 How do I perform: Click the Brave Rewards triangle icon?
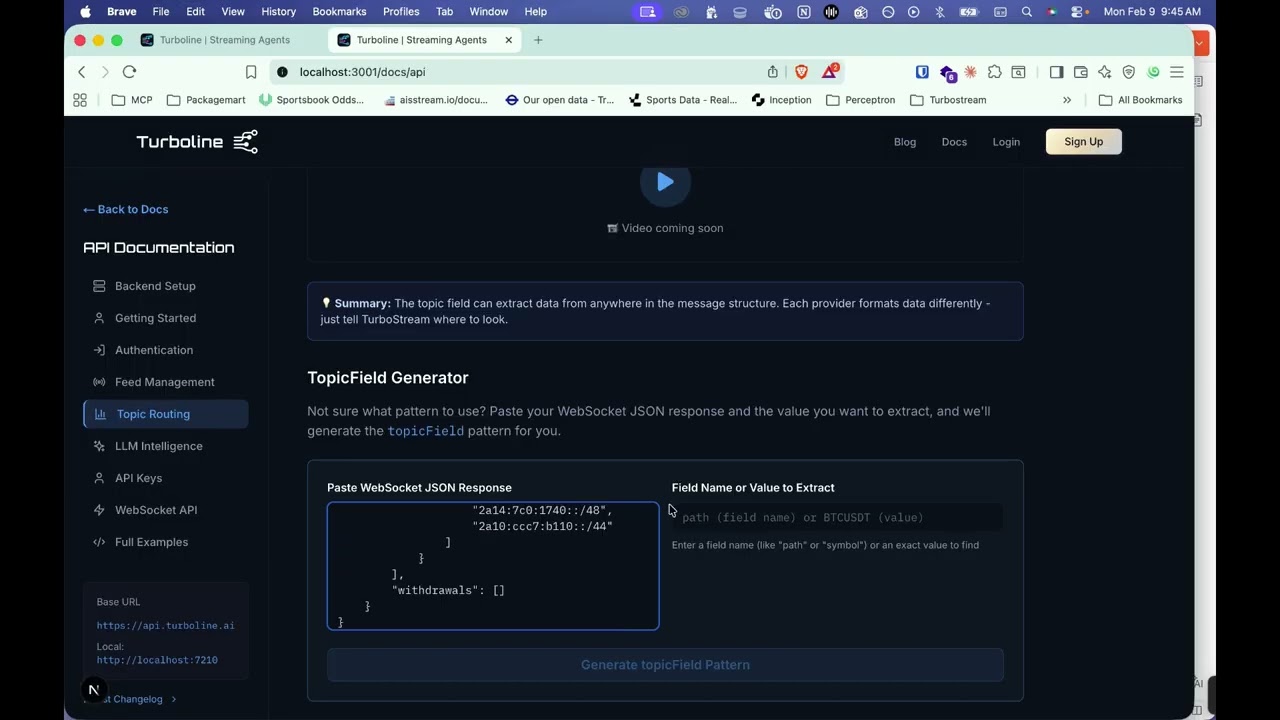830,72
